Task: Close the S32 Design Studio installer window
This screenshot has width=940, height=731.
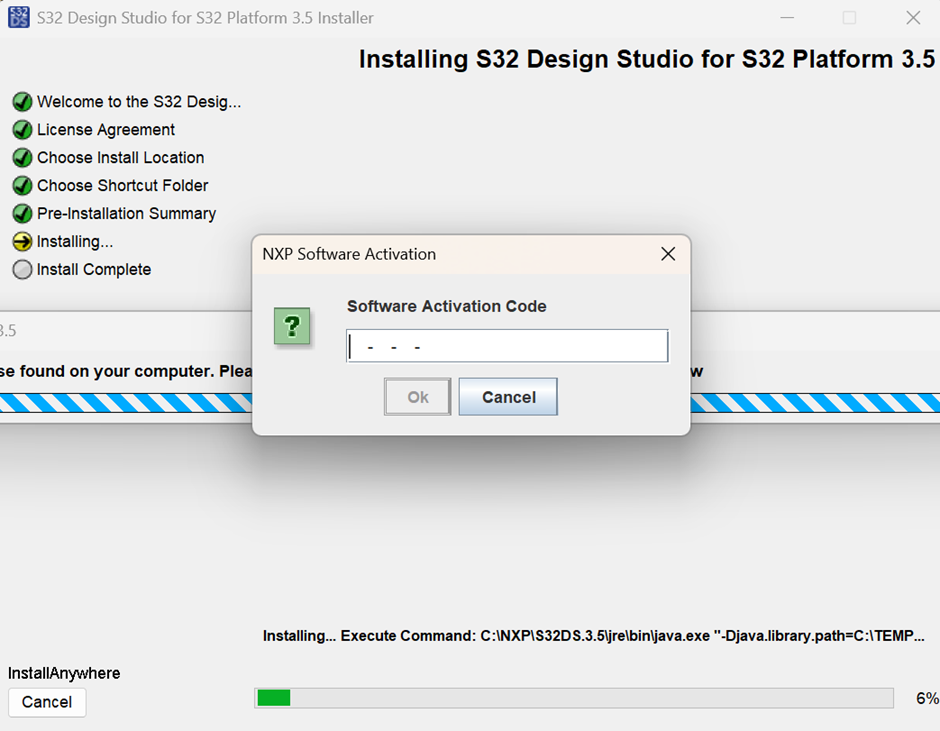Action: tap(913, 18)
